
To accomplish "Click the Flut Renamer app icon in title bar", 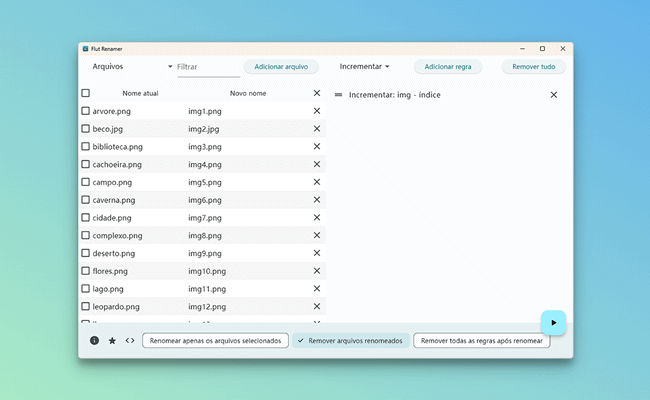I will 85,49.
